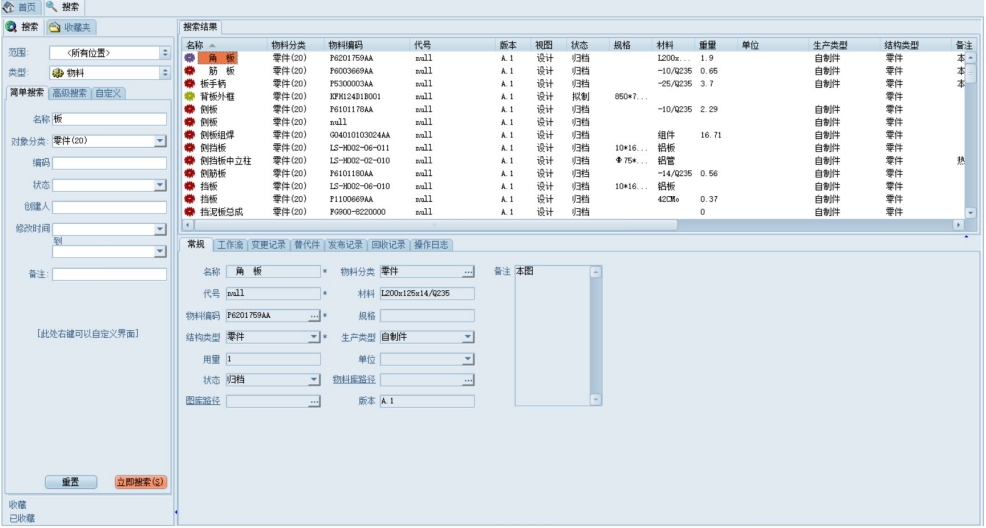The width and height of the screenshot is (986, 528).
Task: Click the green gear icon beside 背板外框
Action: click(x=190, y=97)
